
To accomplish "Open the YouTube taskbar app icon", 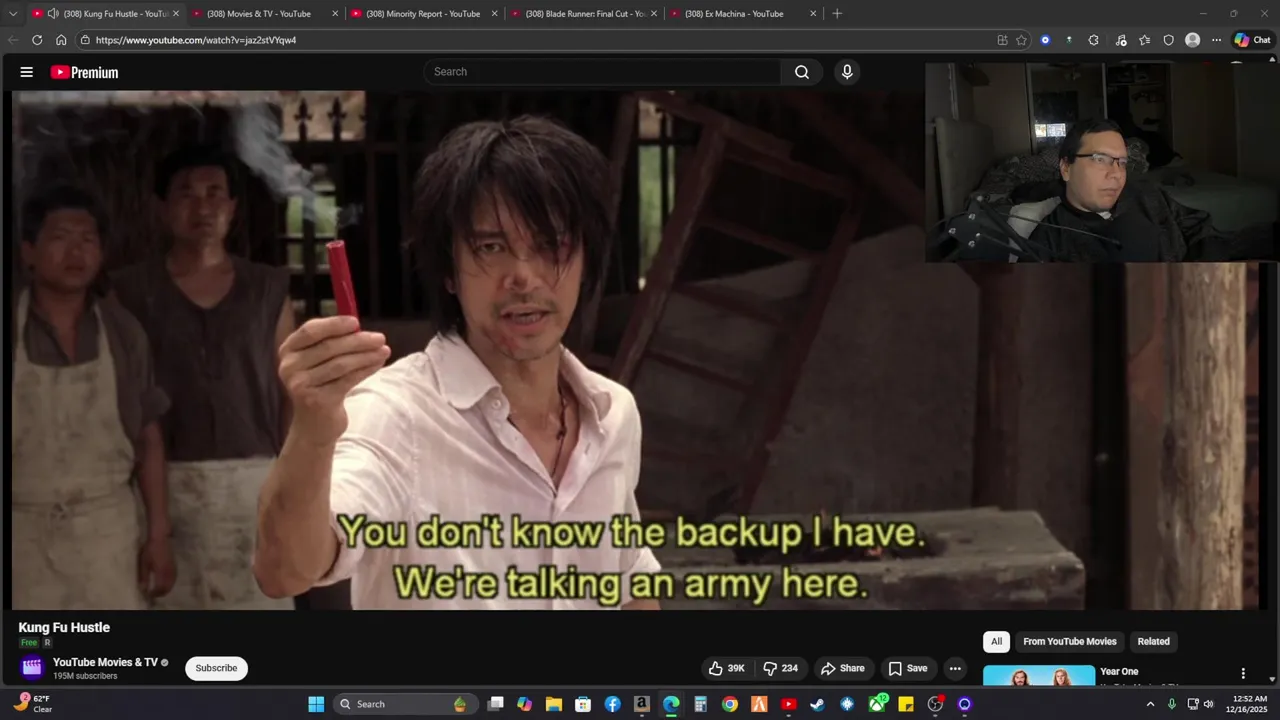I will coord(788,704).
